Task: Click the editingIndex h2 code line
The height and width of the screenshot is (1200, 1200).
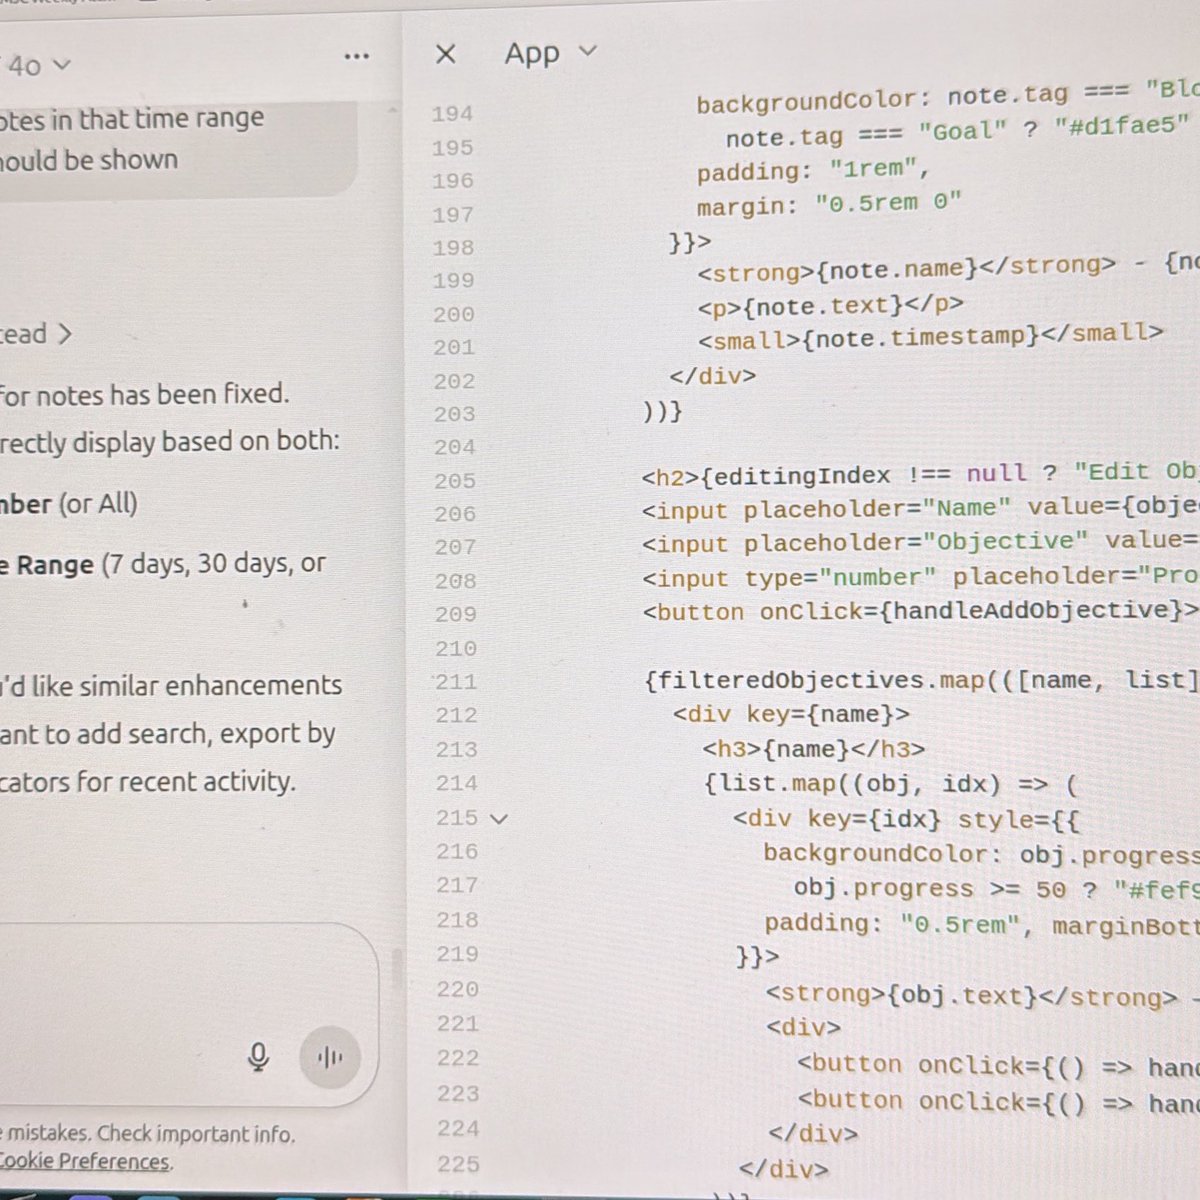Action: coord(920,473)
